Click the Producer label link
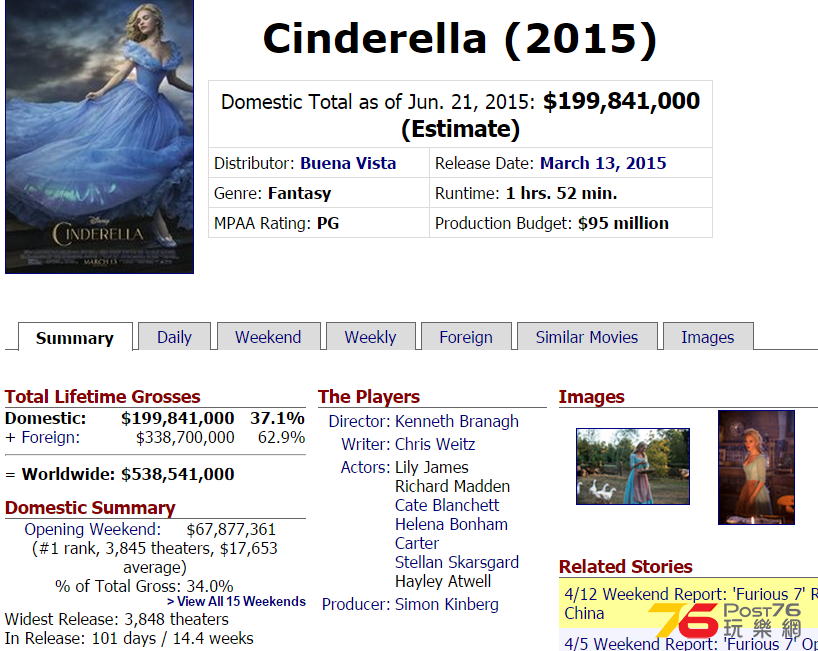This screenshot has width=818, height=651. click(x=356, y=604)
